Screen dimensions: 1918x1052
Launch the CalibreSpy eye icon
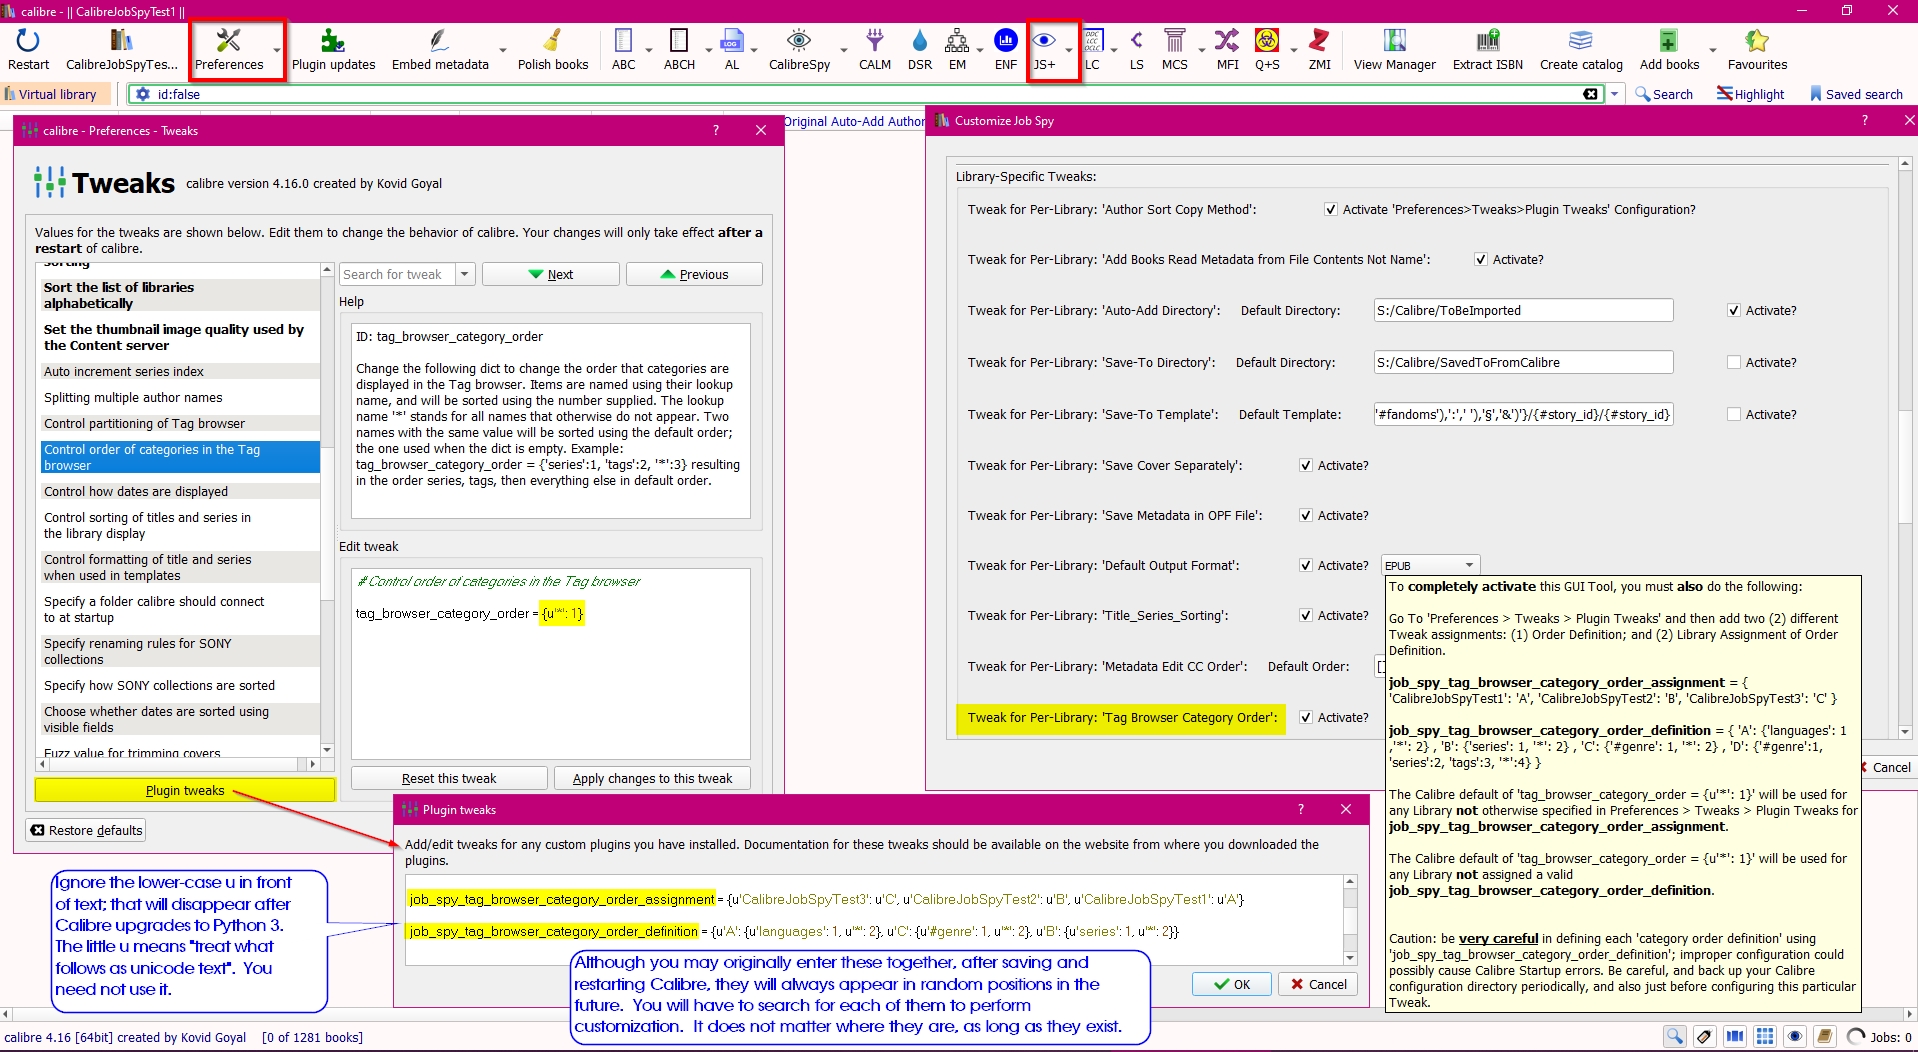pyautogui.click(x=799, y=50)
